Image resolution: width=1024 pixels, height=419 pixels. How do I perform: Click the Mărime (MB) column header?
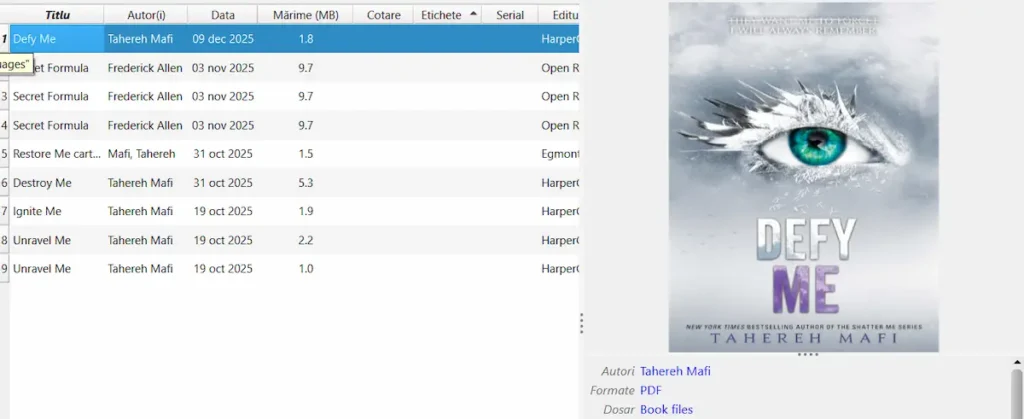[305, 15]
